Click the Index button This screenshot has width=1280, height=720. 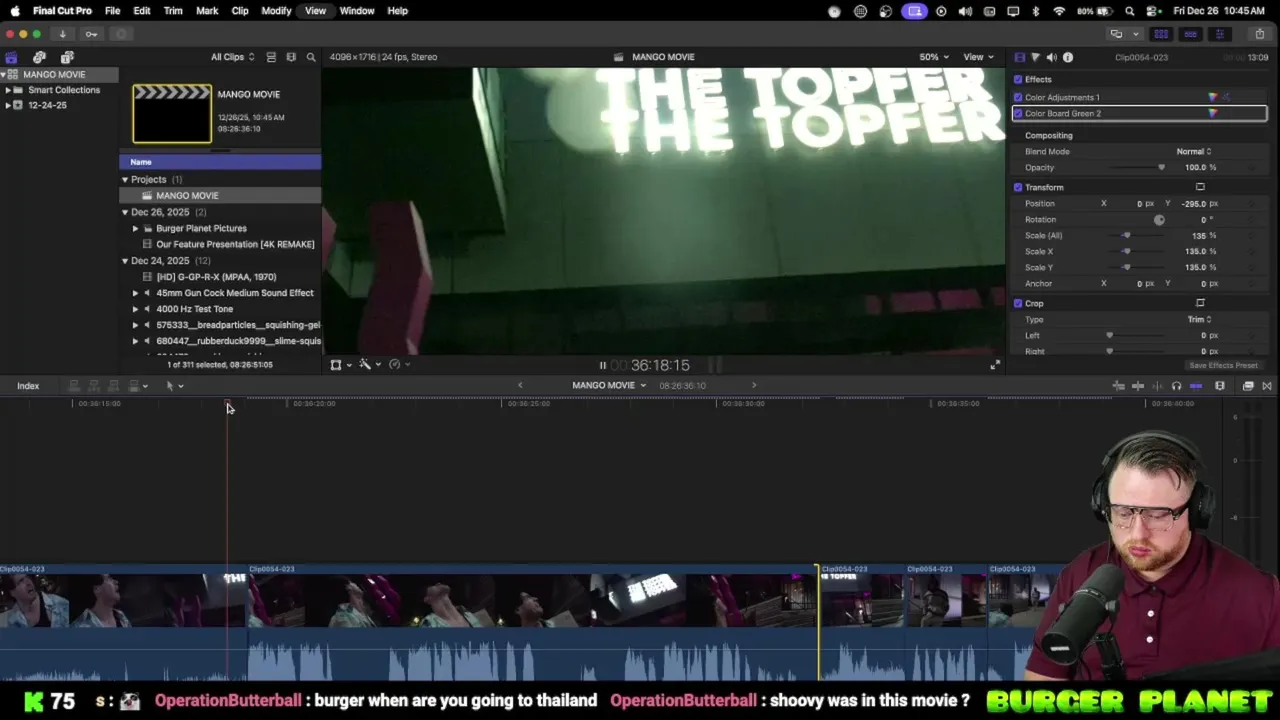[x=28, y=386]
